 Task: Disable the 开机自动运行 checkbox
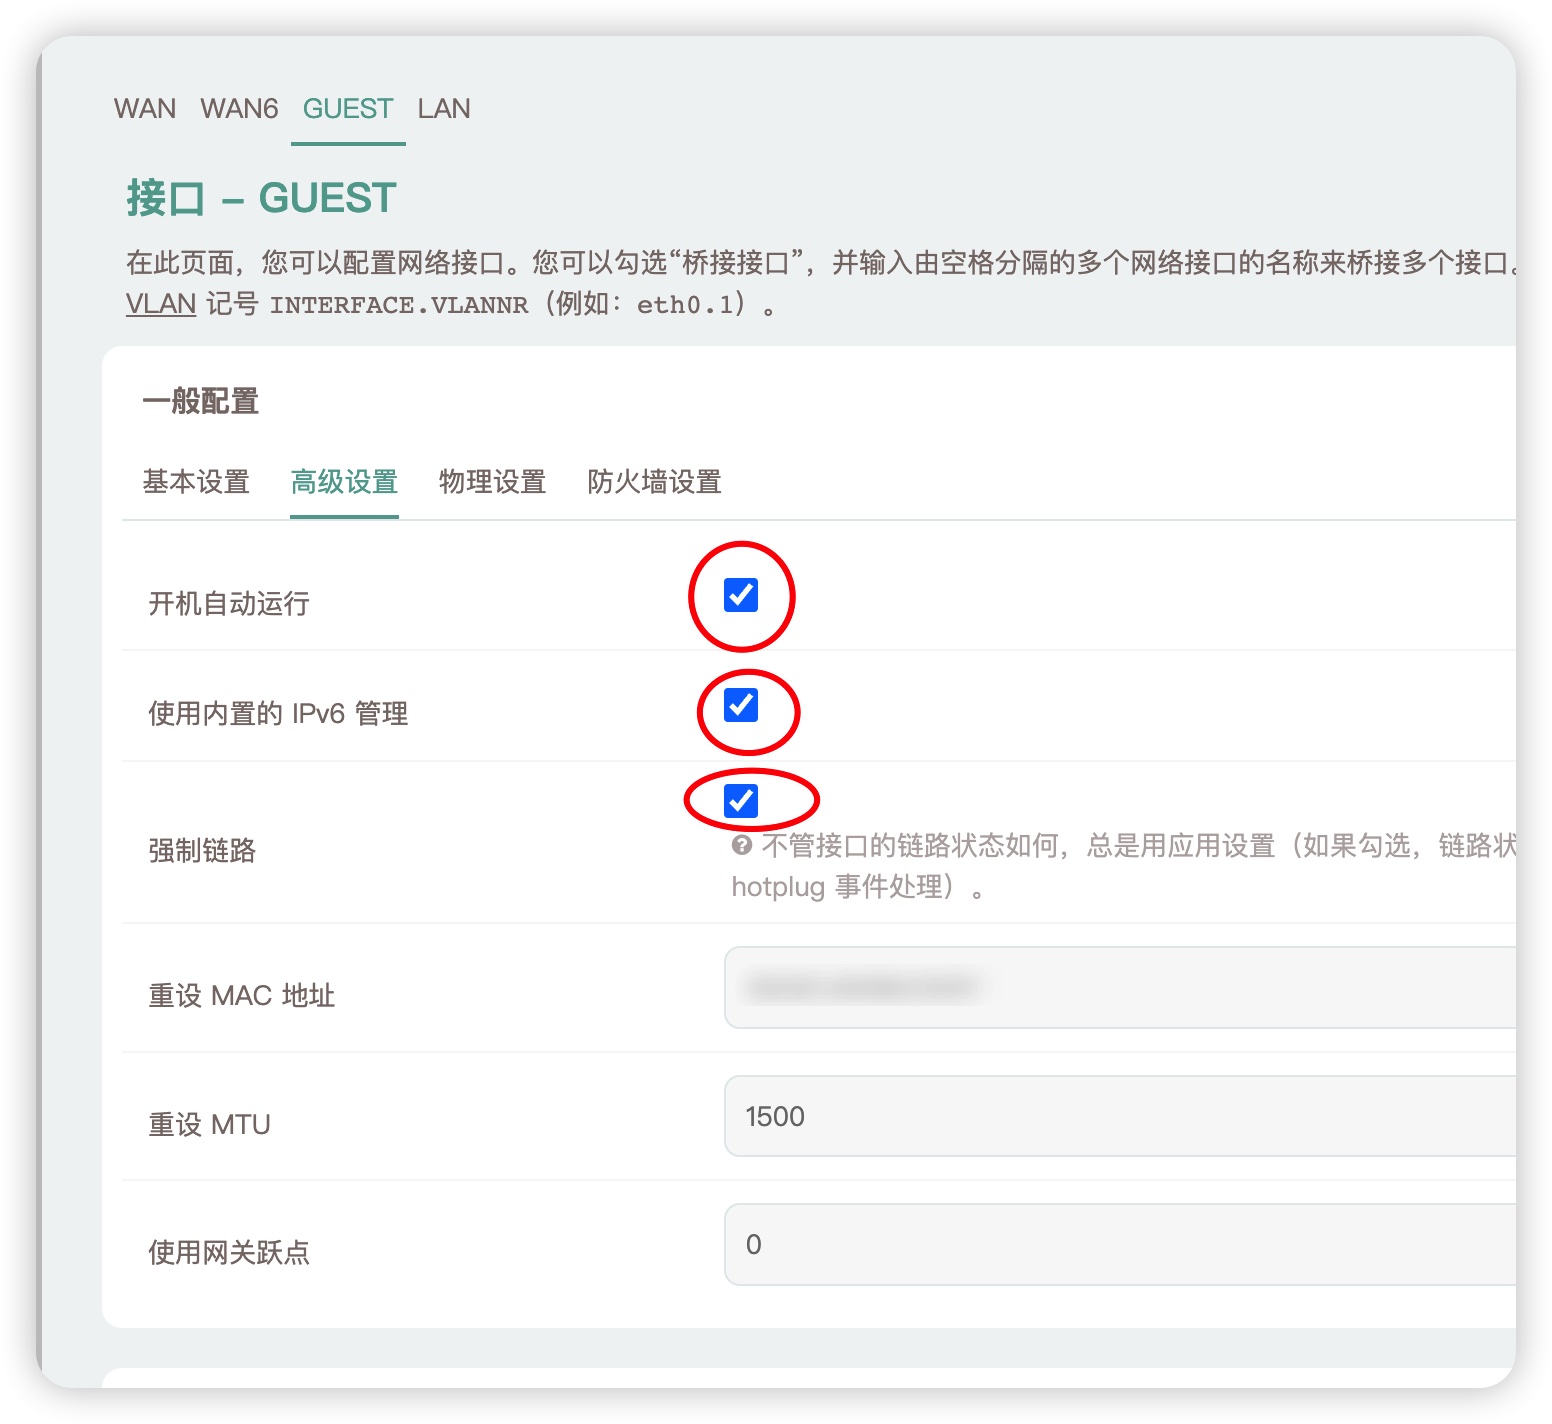pos(740,596)
